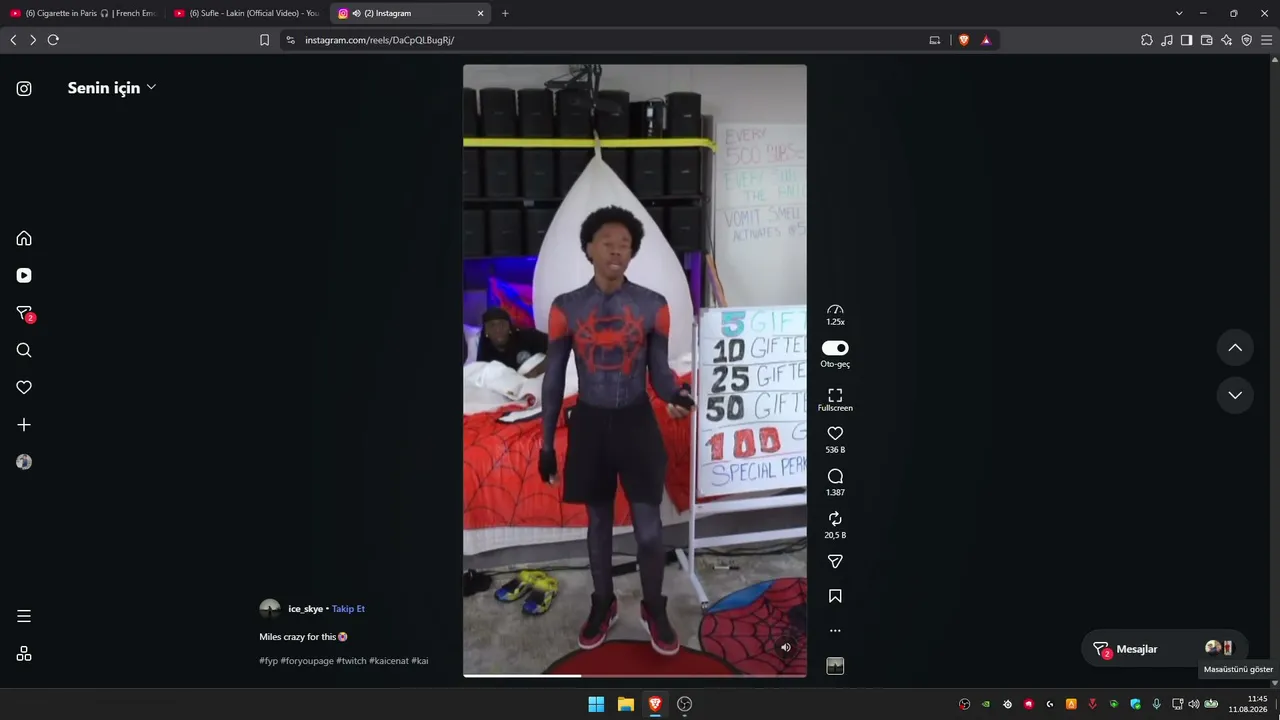Viewport: 1280px width, 720px height.
Task: Follow ice_skye with 'Takip Et'
Action: [x=348, y=609]
